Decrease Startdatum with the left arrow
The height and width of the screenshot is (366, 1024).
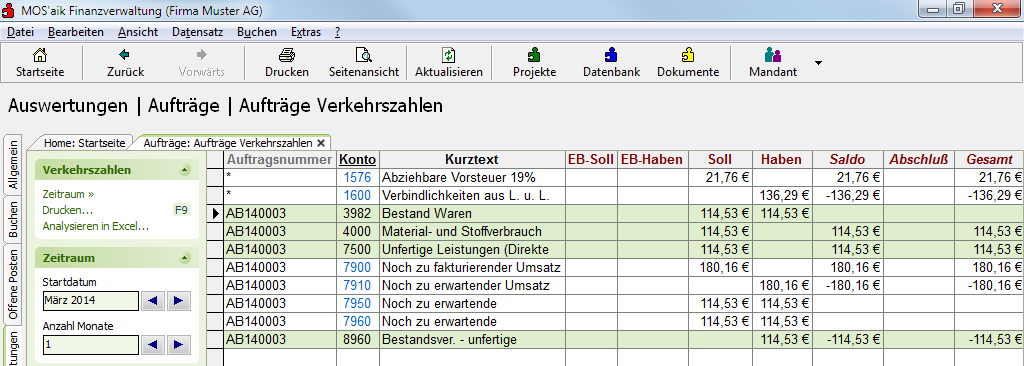[153, 301]
